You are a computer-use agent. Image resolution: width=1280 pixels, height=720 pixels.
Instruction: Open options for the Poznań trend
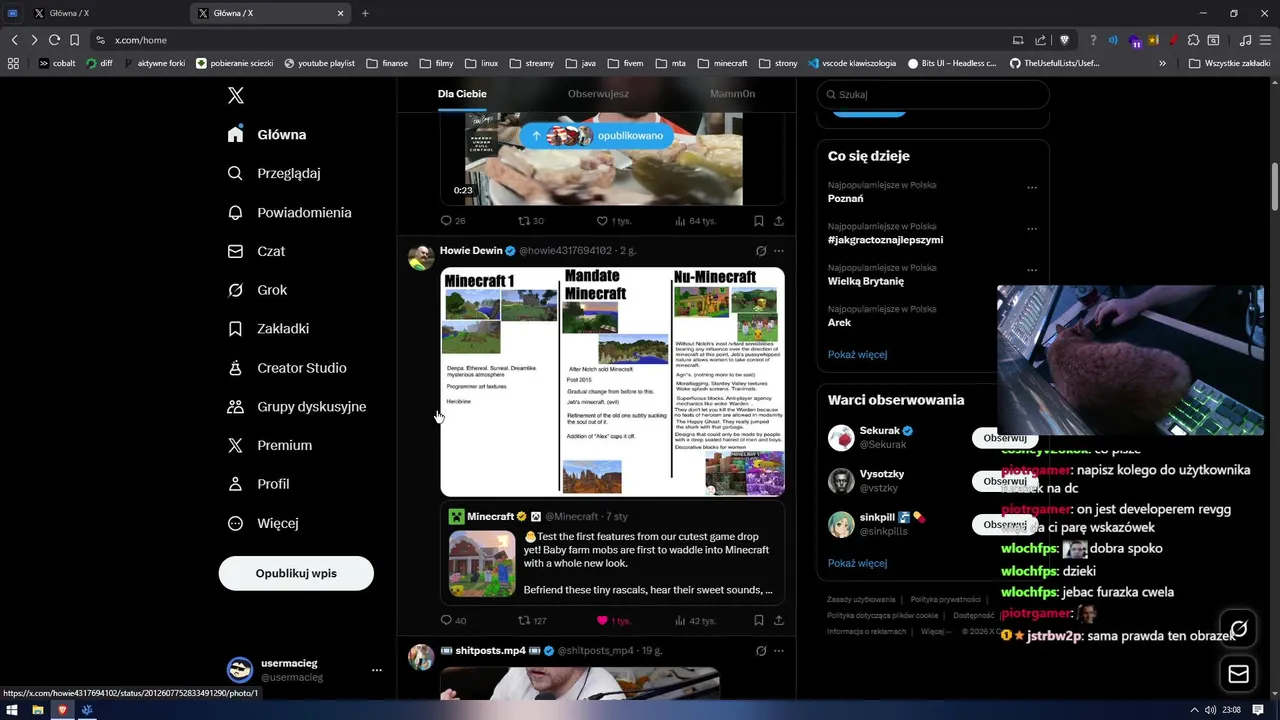click(x=1032, y=187)
